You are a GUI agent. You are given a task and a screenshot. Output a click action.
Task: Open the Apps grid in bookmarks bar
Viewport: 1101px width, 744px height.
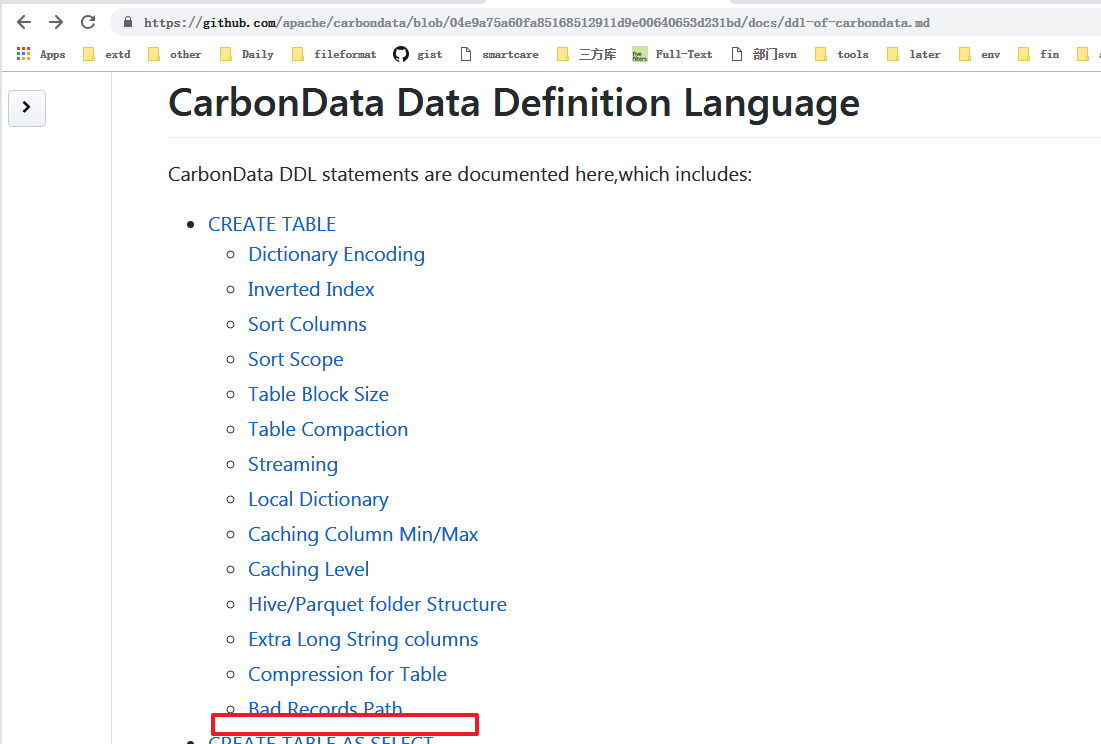41,54
